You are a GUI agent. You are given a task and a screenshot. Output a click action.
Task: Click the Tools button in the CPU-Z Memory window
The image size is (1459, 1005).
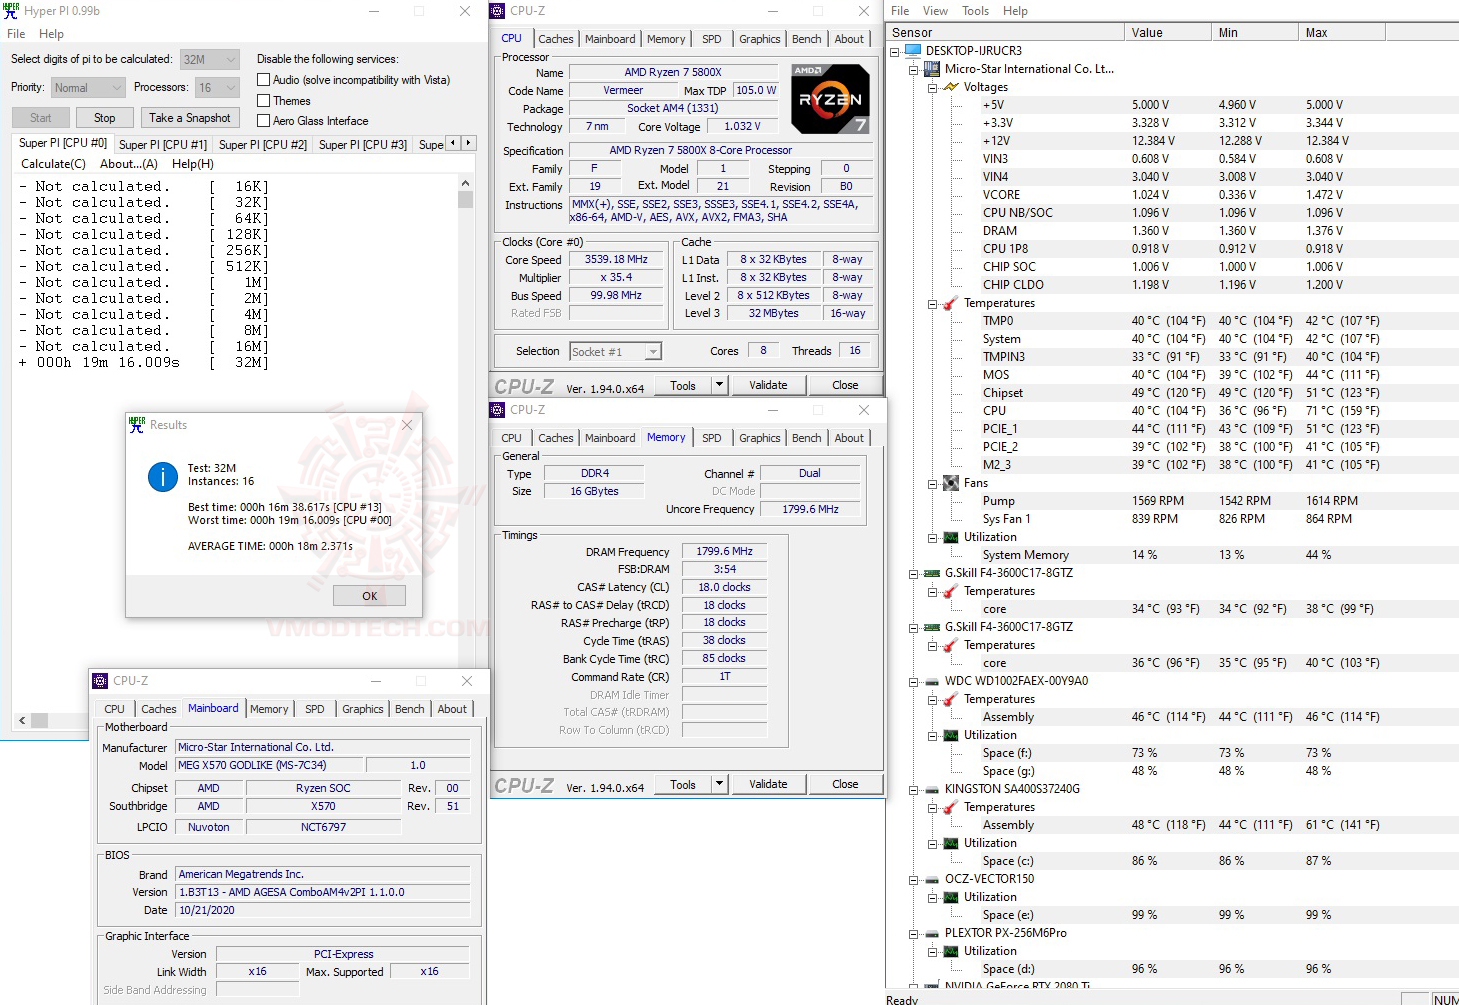(683, 784)
